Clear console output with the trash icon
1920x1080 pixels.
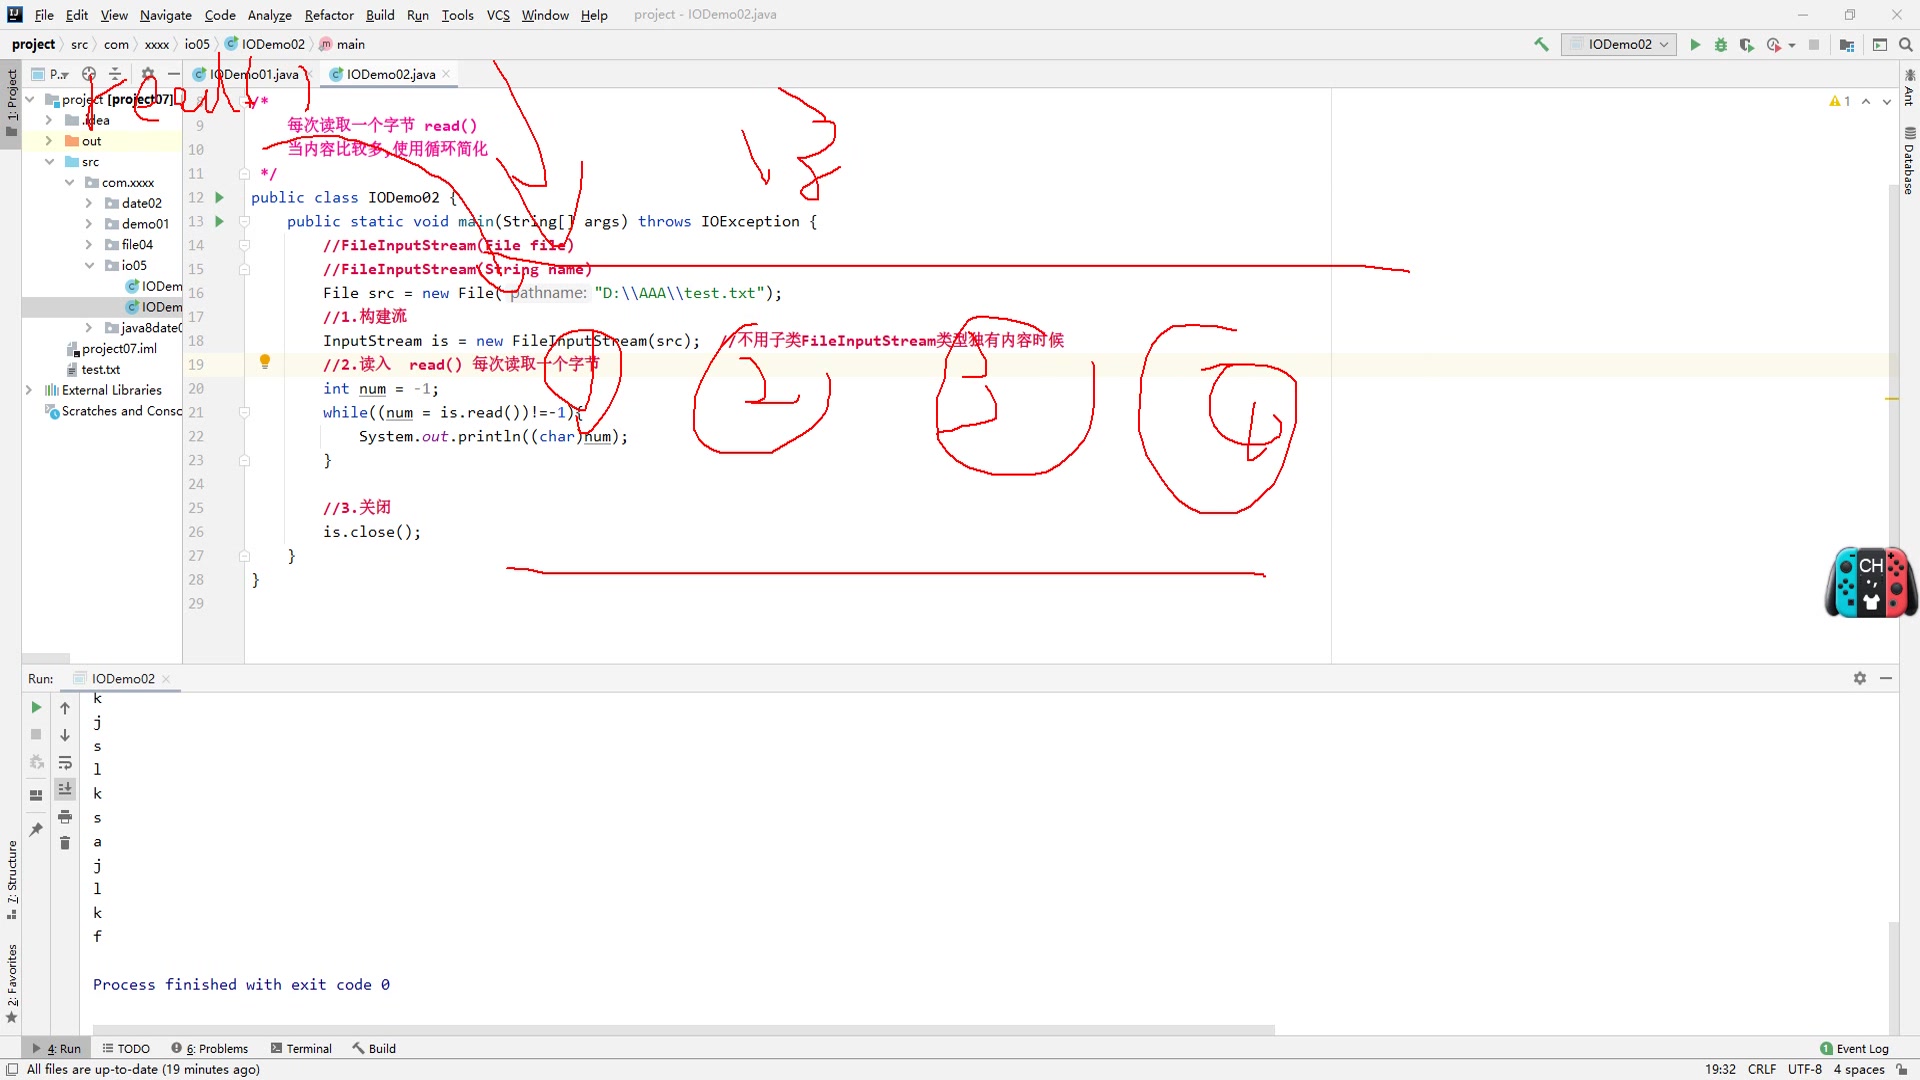65,843
